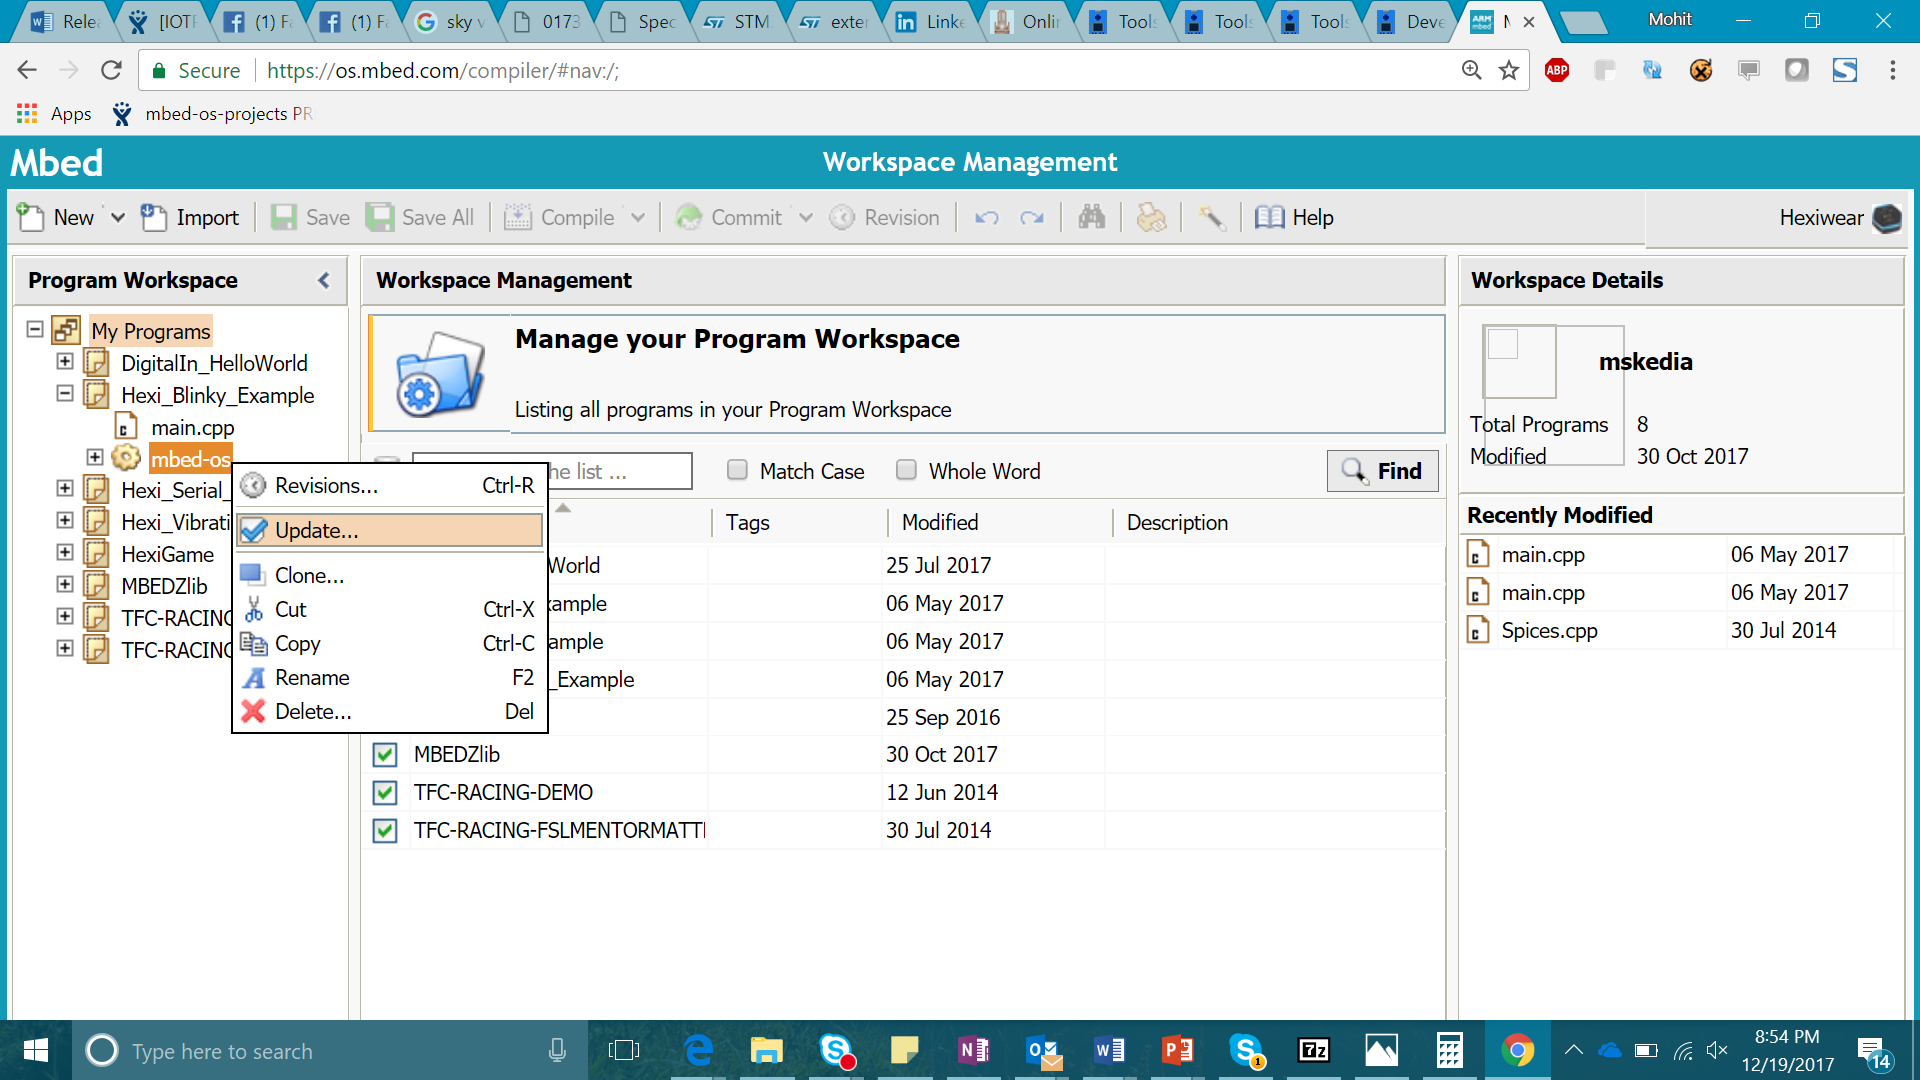Click the Redo arrow icon

1032,217
